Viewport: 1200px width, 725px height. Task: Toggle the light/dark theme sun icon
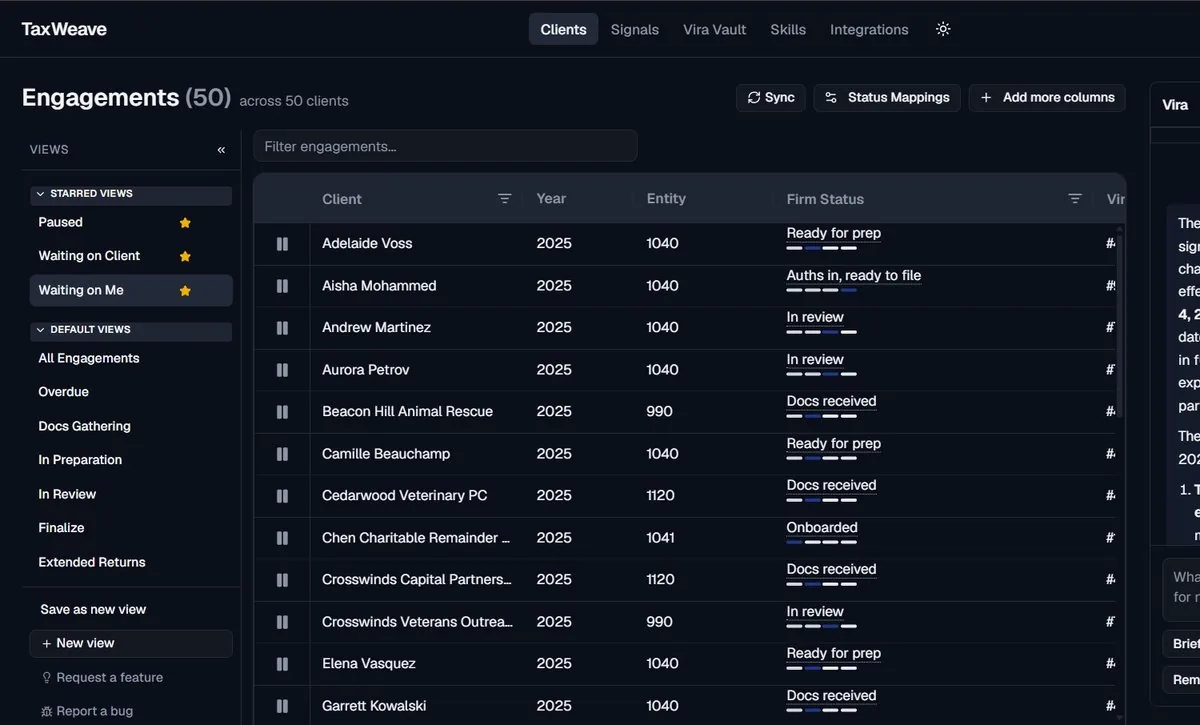pos(943,29)
